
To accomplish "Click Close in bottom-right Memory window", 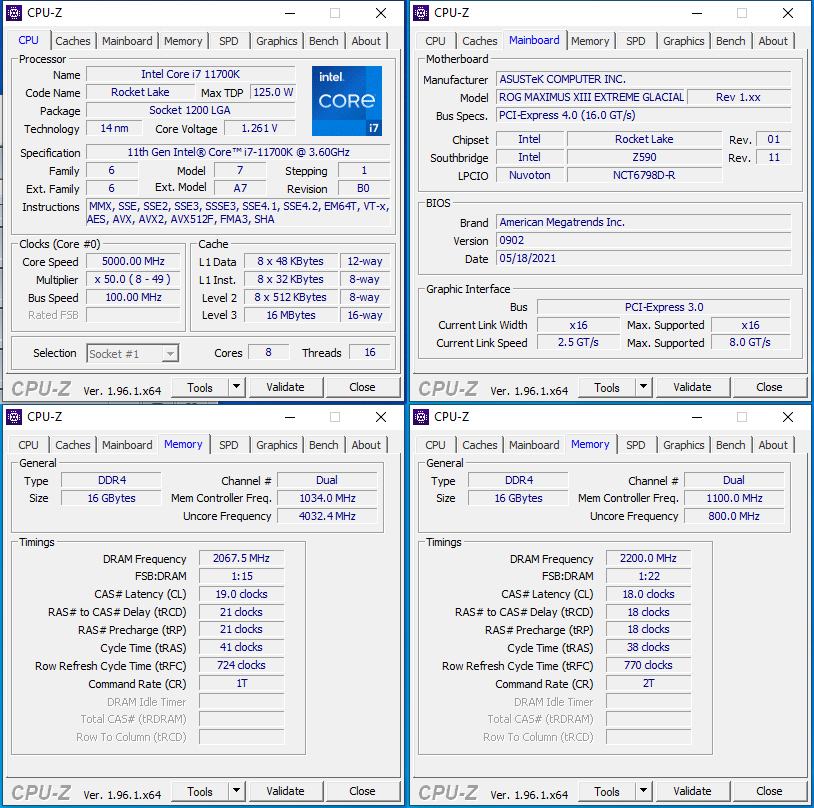I will point(769,791).
